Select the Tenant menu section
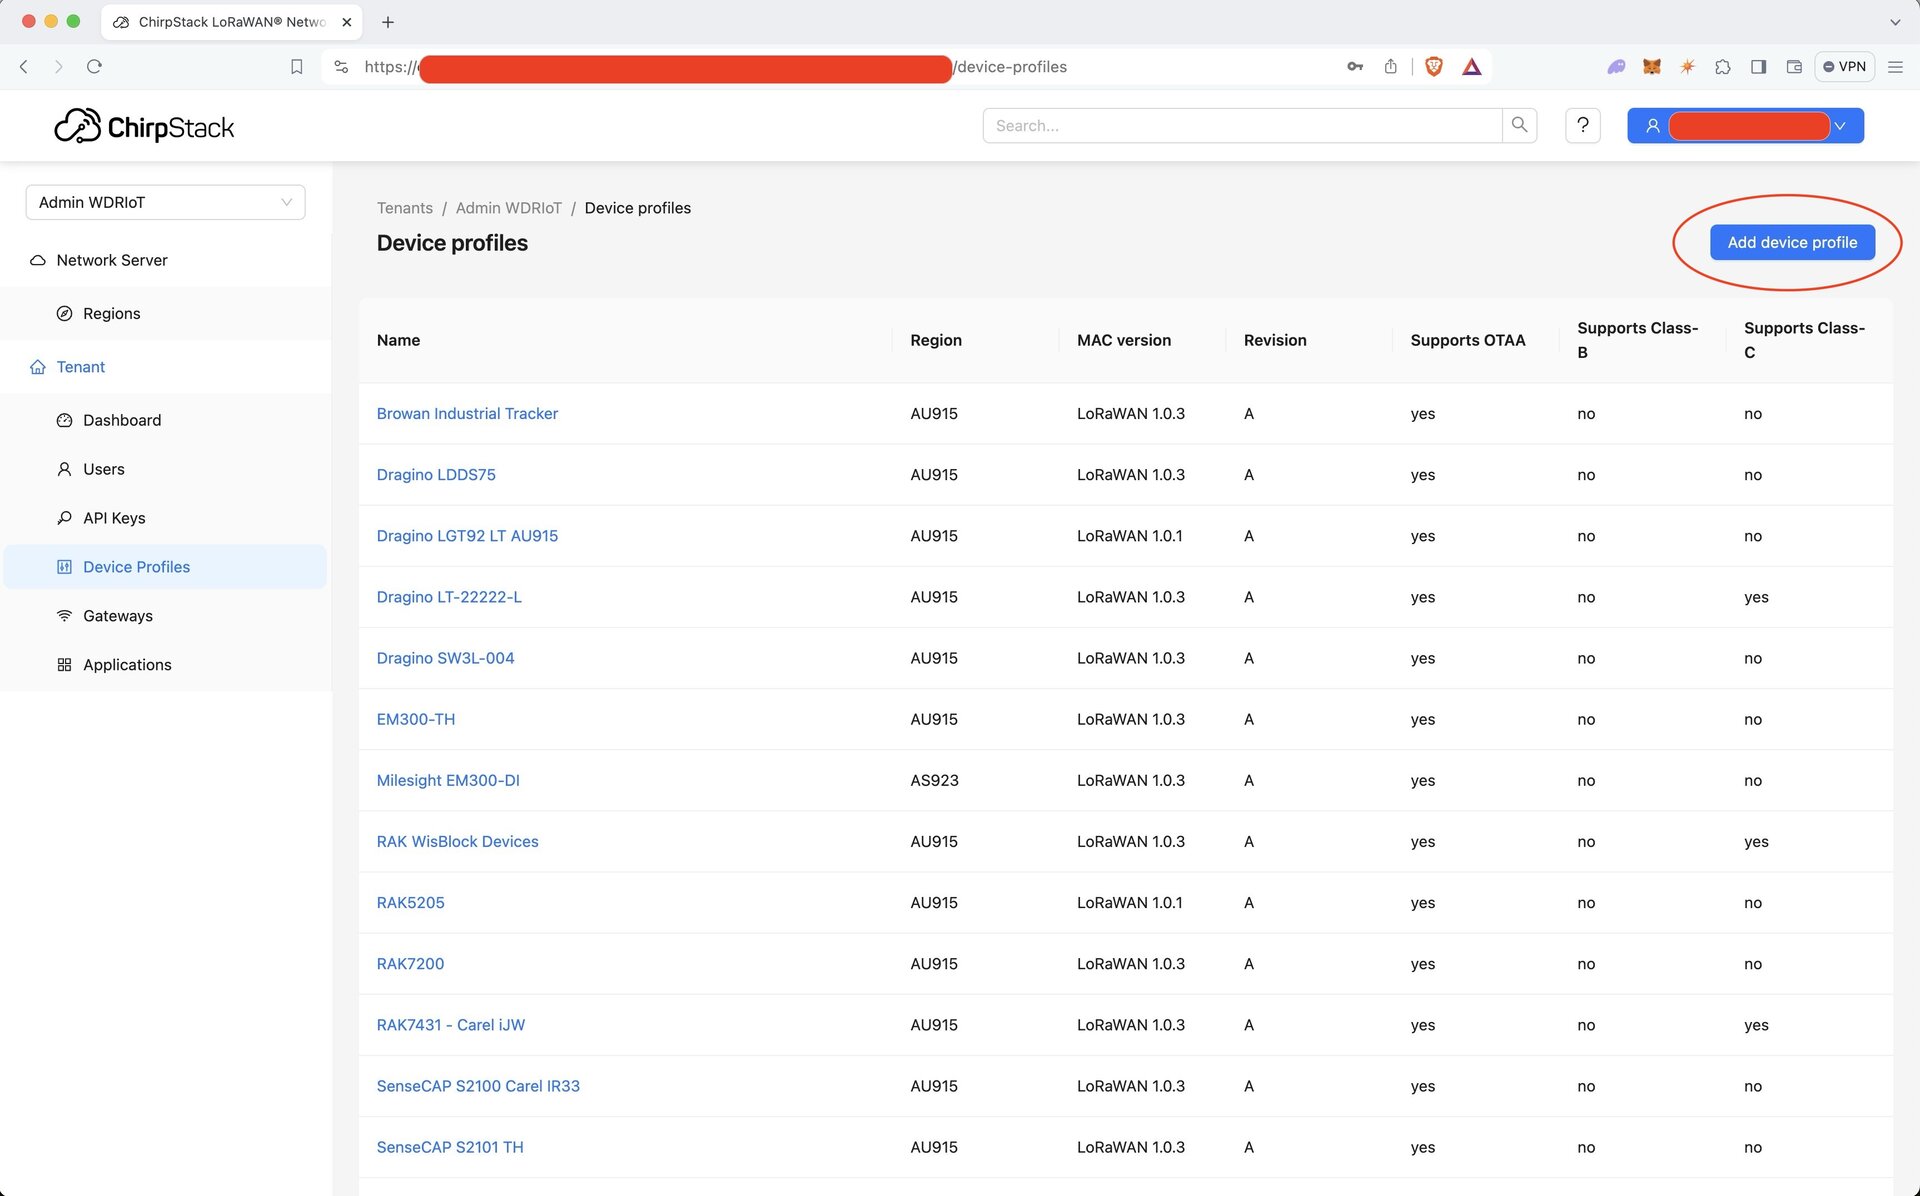This screenshot has width=1920, height=1196. [166, 367]
